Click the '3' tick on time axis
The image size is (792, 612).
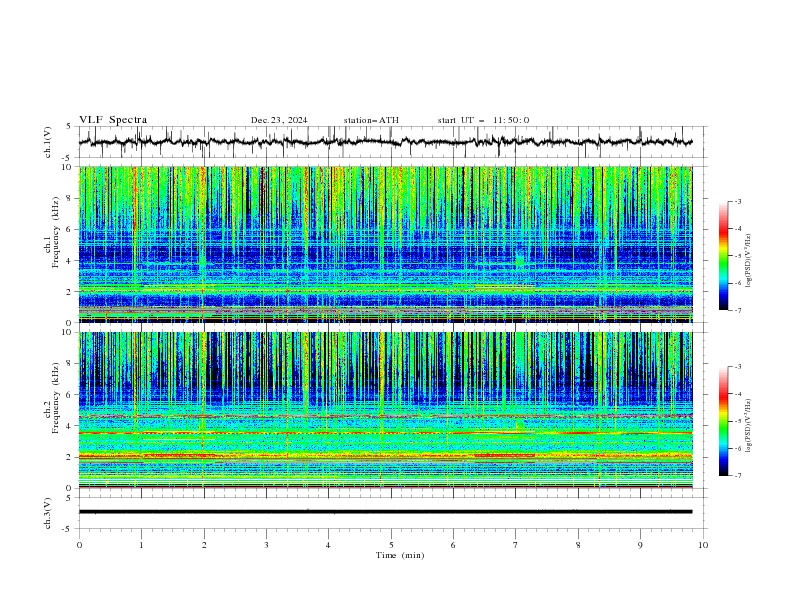(x=266, y=545)
